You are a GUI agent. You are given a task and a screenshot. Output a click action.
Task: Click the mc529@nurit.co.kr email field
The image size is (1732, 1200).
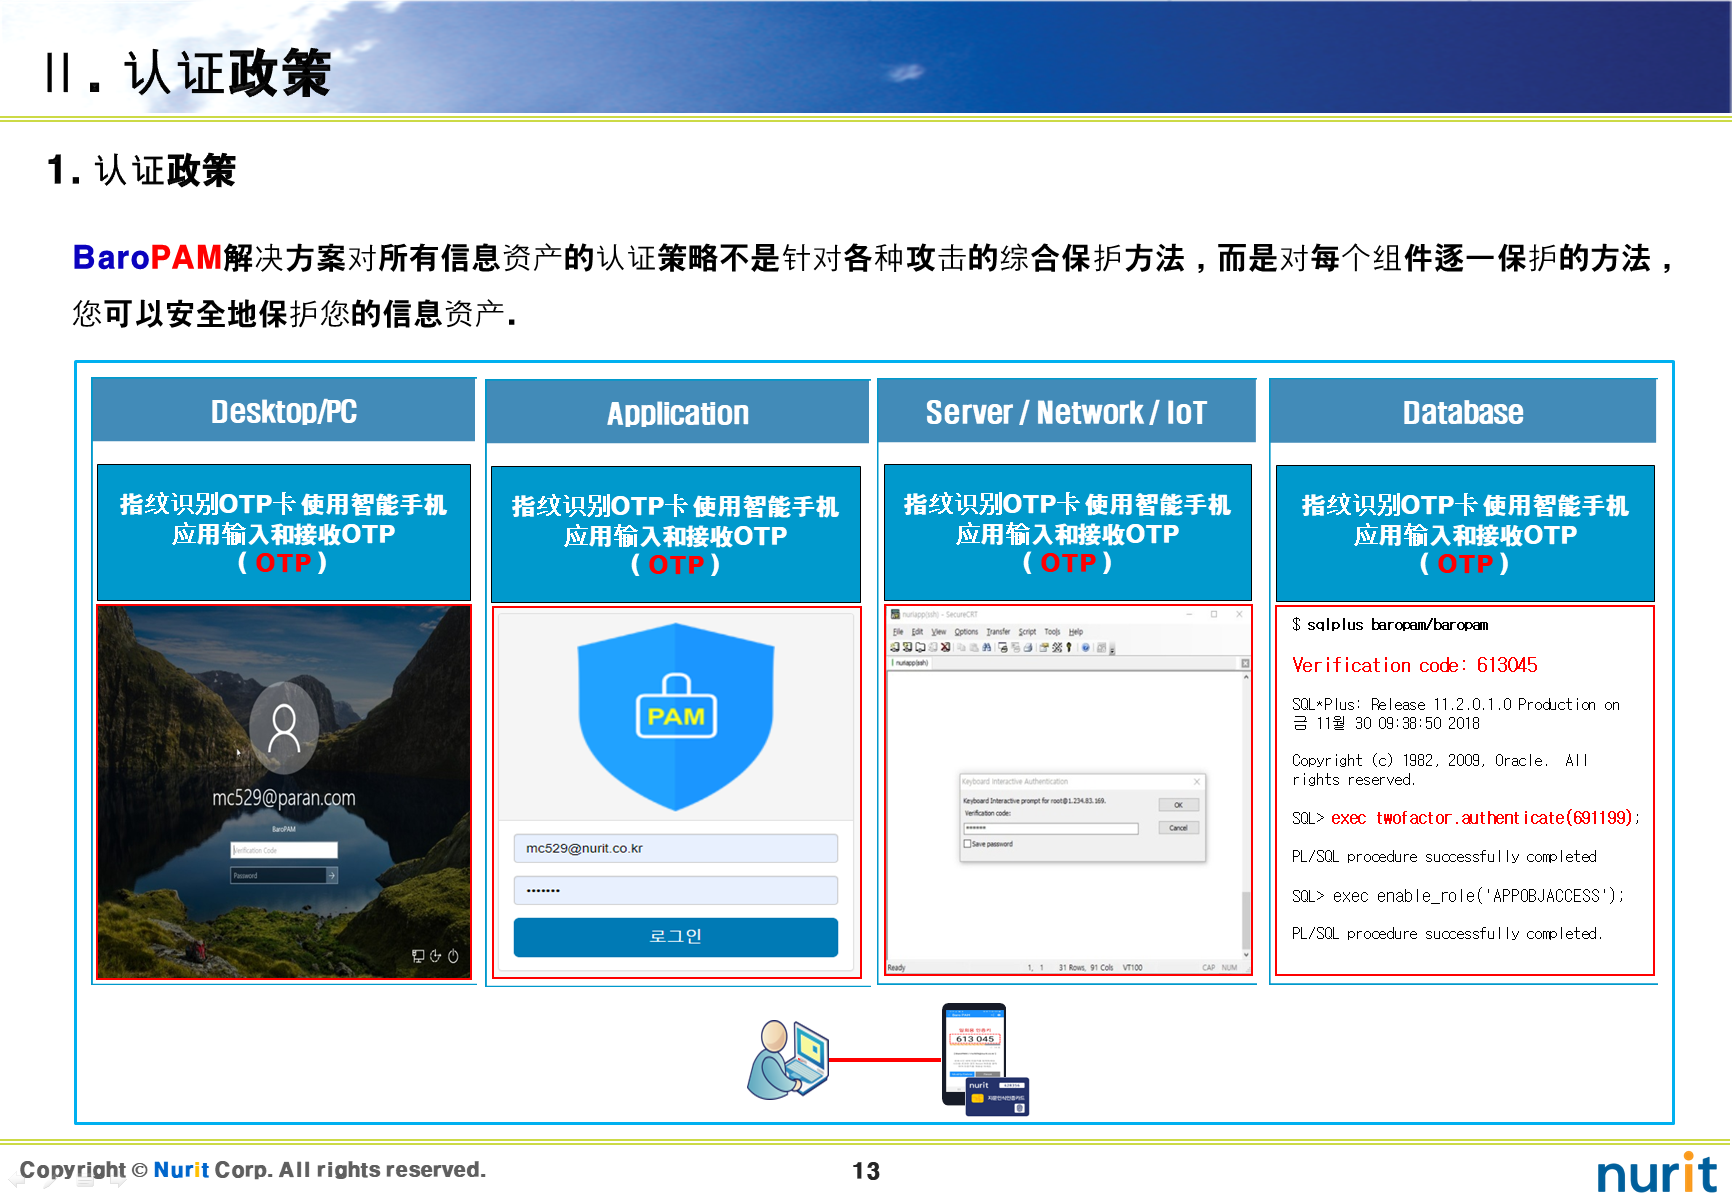click(x=676, y=848)
